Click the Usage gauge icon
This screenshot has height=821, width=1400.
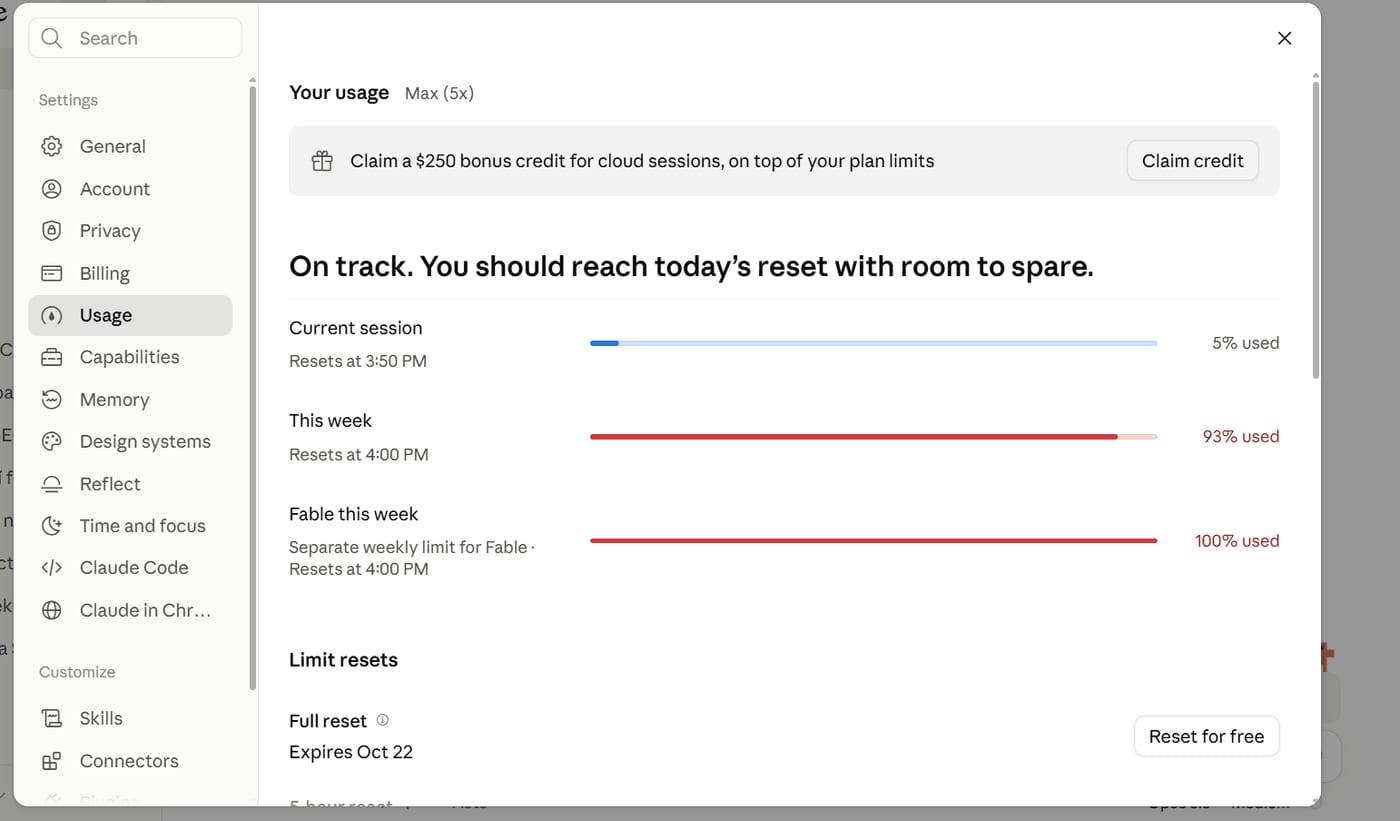click(x=51, y=315)
